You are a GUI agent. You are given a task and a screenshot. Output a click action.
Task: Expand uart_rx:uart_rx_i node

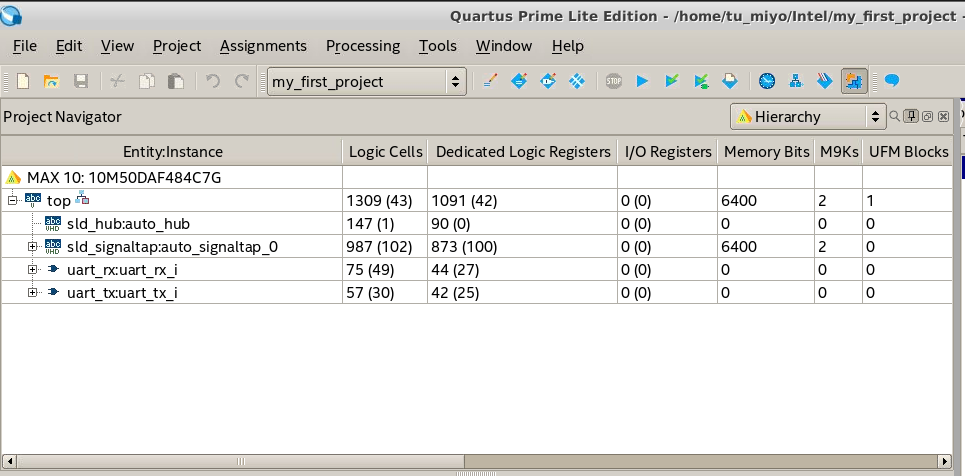(32, 270)
